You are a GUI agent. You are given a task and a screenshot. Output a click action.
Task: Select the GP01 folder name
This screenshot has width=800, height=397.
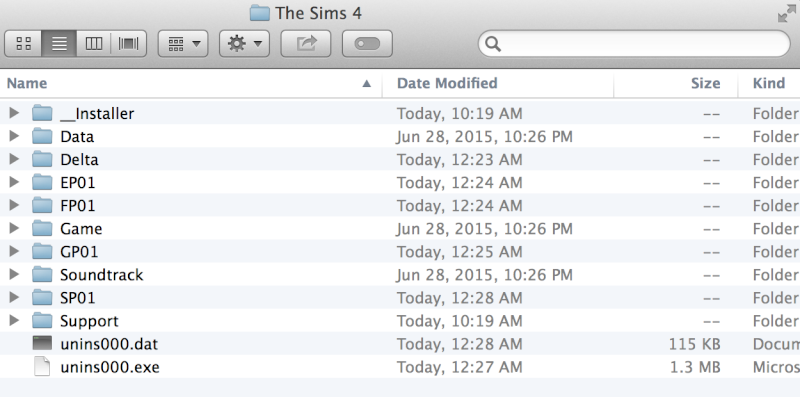coord(79,251)
